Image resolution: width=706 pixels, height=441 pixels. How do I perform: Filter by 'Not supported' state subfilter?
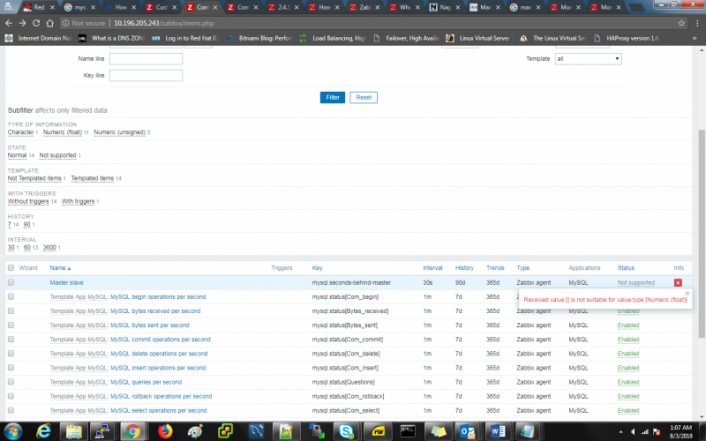[58, 155]
